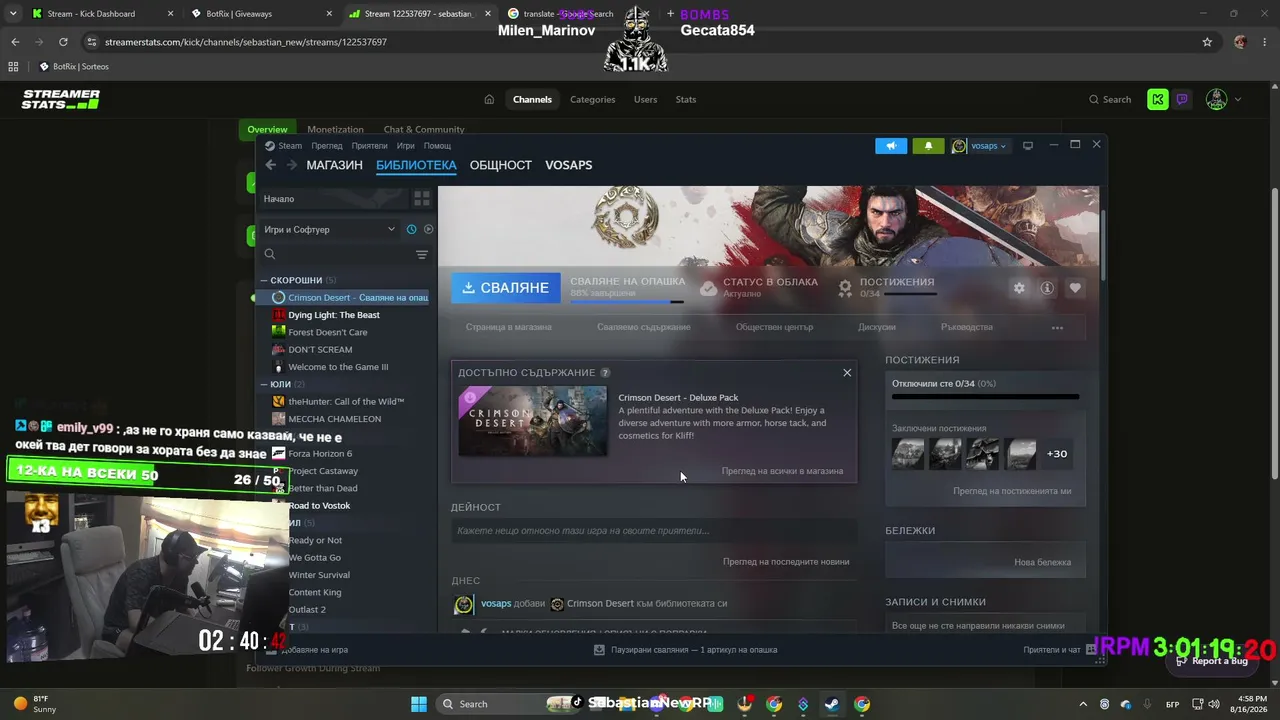The height and width of the screenshot is (720, 1280).
Task: Bookmark this page with Chrome star
Action: tap(1207, 42)
